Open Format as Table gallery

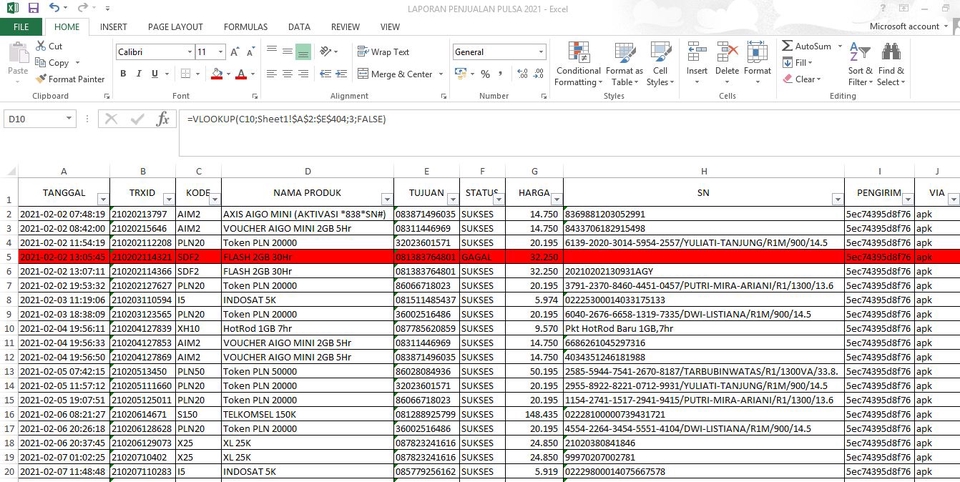click(x=624, y=64)
